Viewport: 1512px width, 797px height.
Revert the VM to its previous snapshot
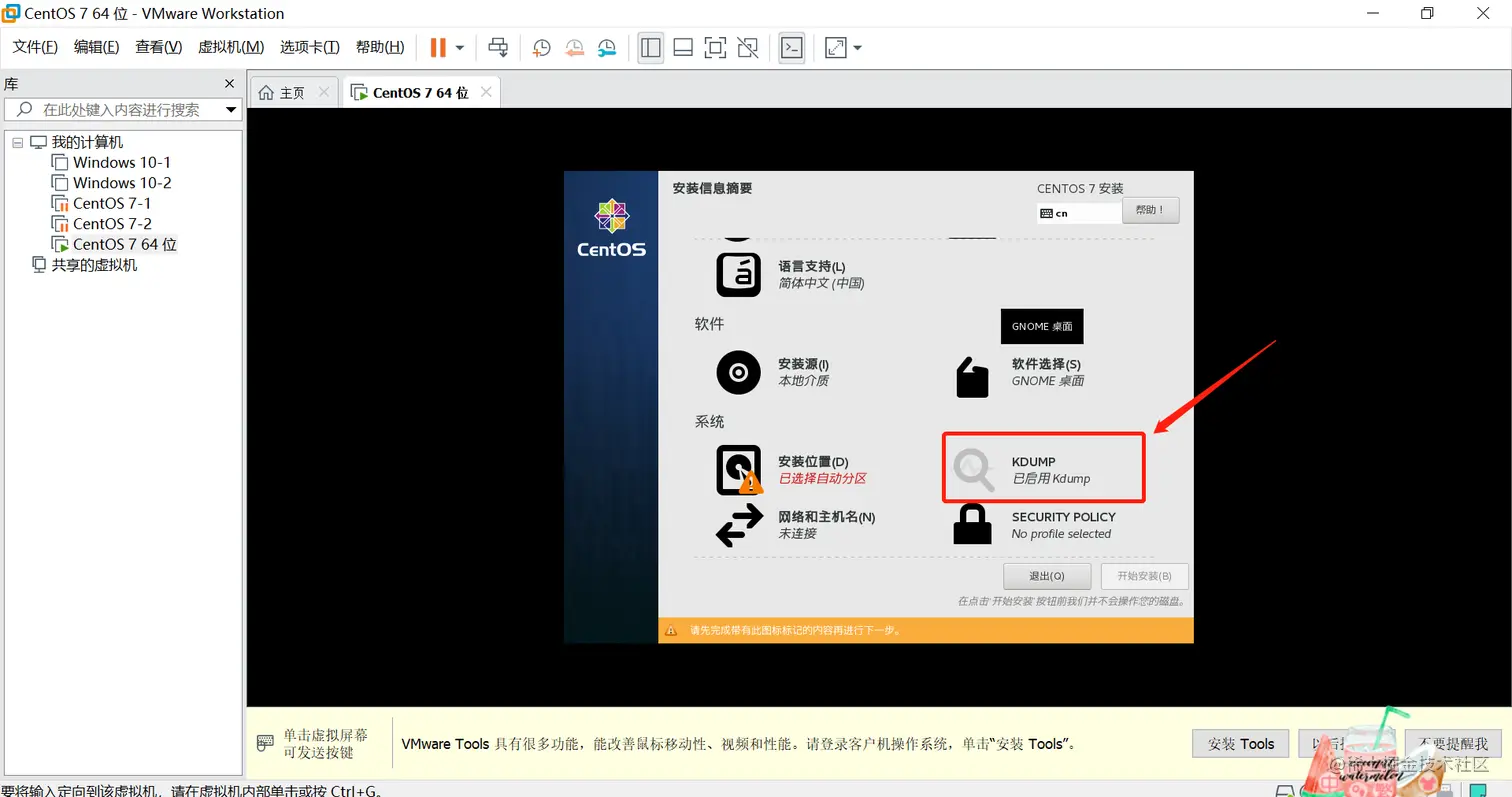click(574, 47)
